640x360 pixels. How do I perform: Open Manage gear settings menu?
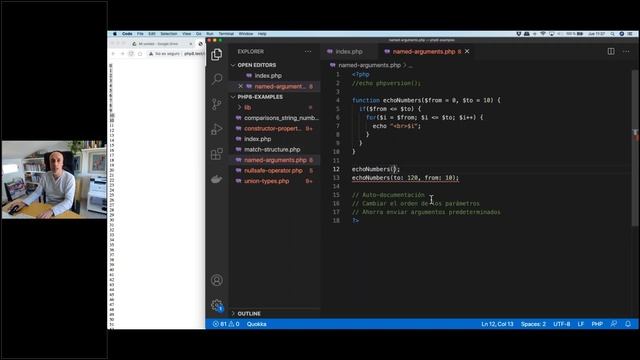pos(217,305)
